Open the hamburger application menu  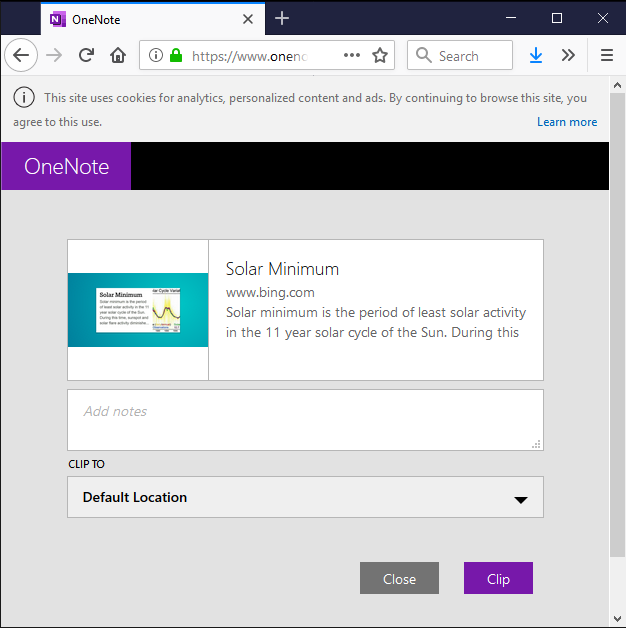click(607, 56)
